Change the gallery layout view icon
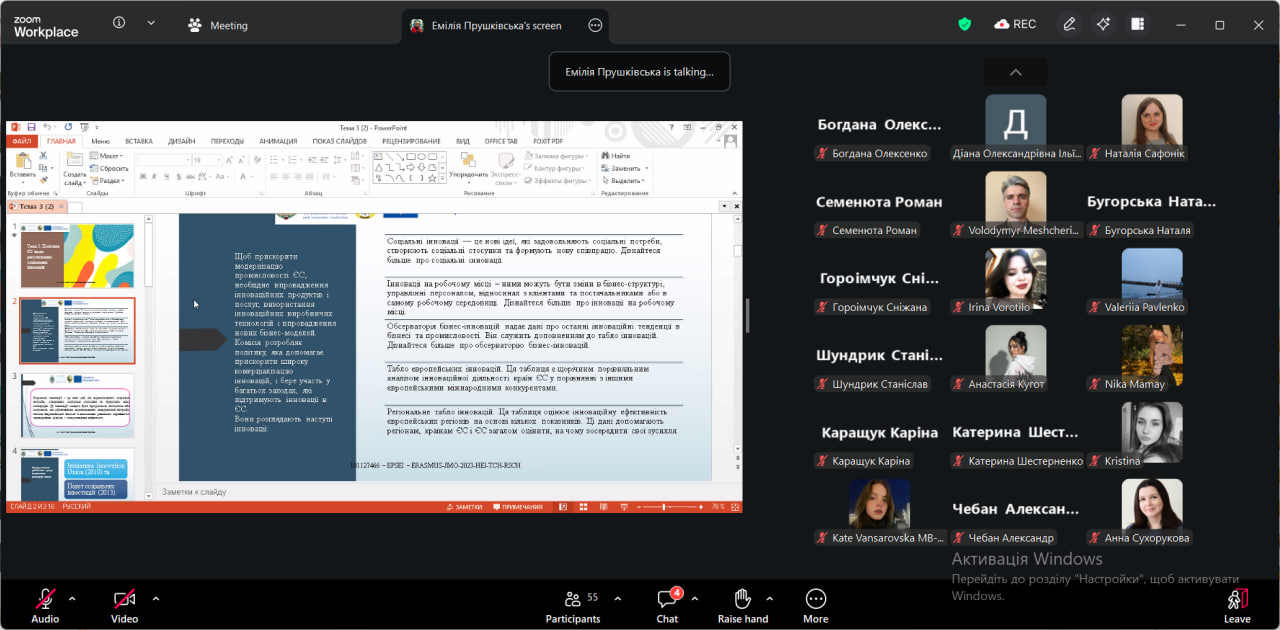This screenshot has width=1280, height=630. (x=1137, y=24)
